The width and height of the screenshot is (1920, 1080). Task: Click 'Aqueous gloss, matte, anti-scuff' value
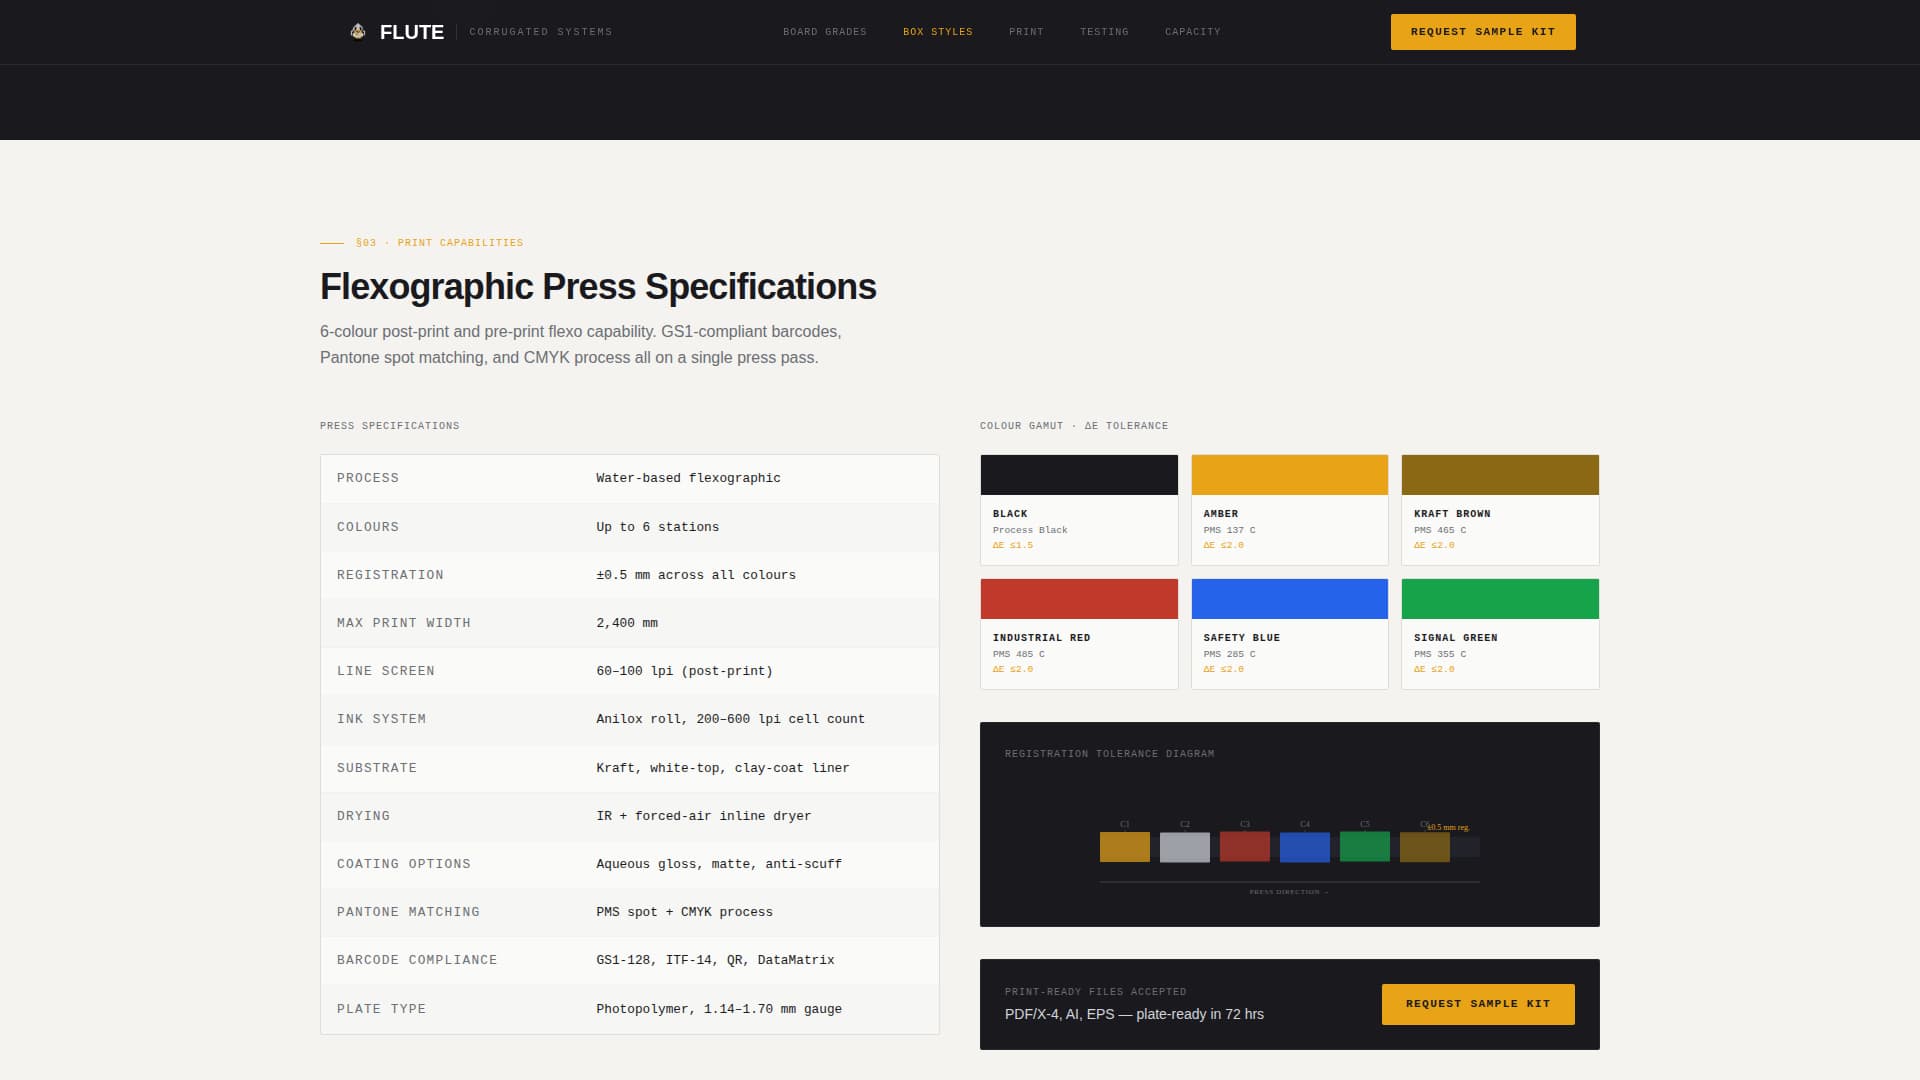[x=719, y=864]
